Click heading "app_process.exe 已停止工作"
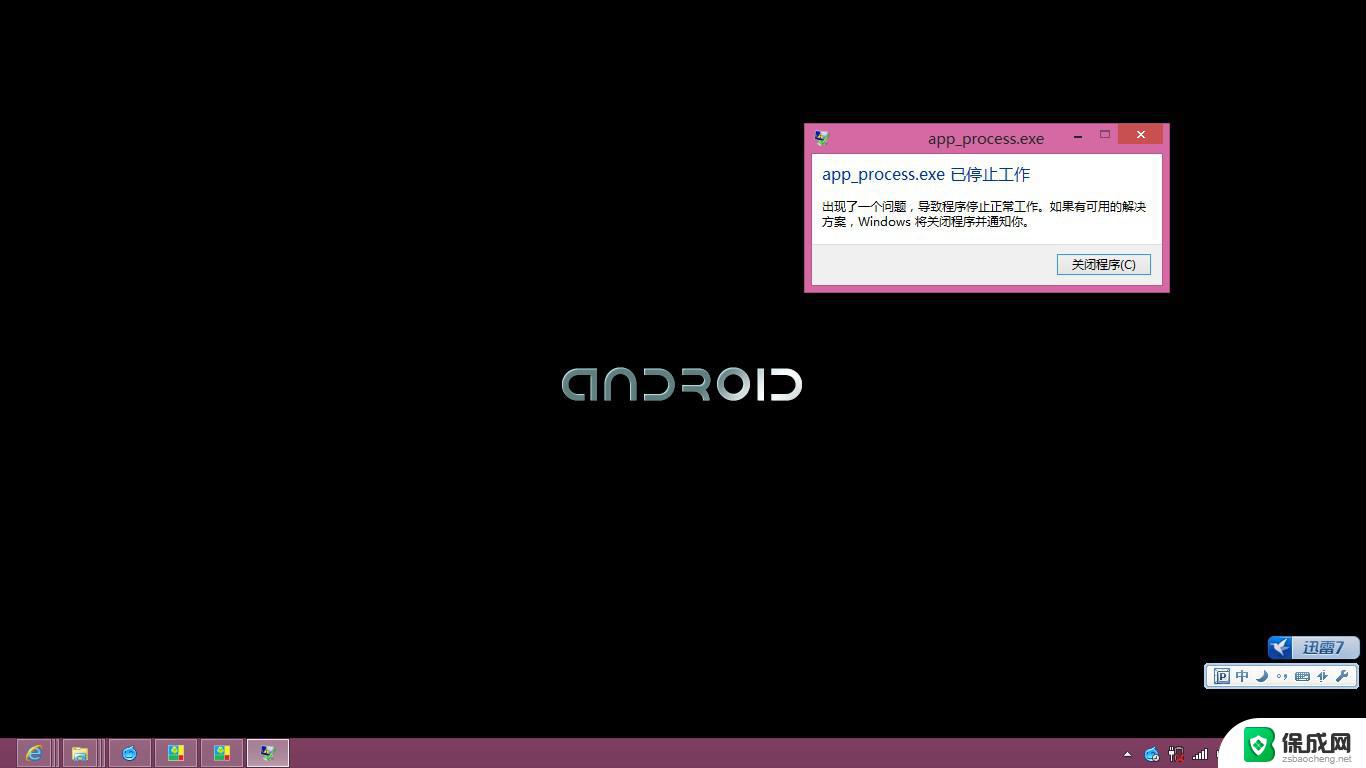 point(926,174)
